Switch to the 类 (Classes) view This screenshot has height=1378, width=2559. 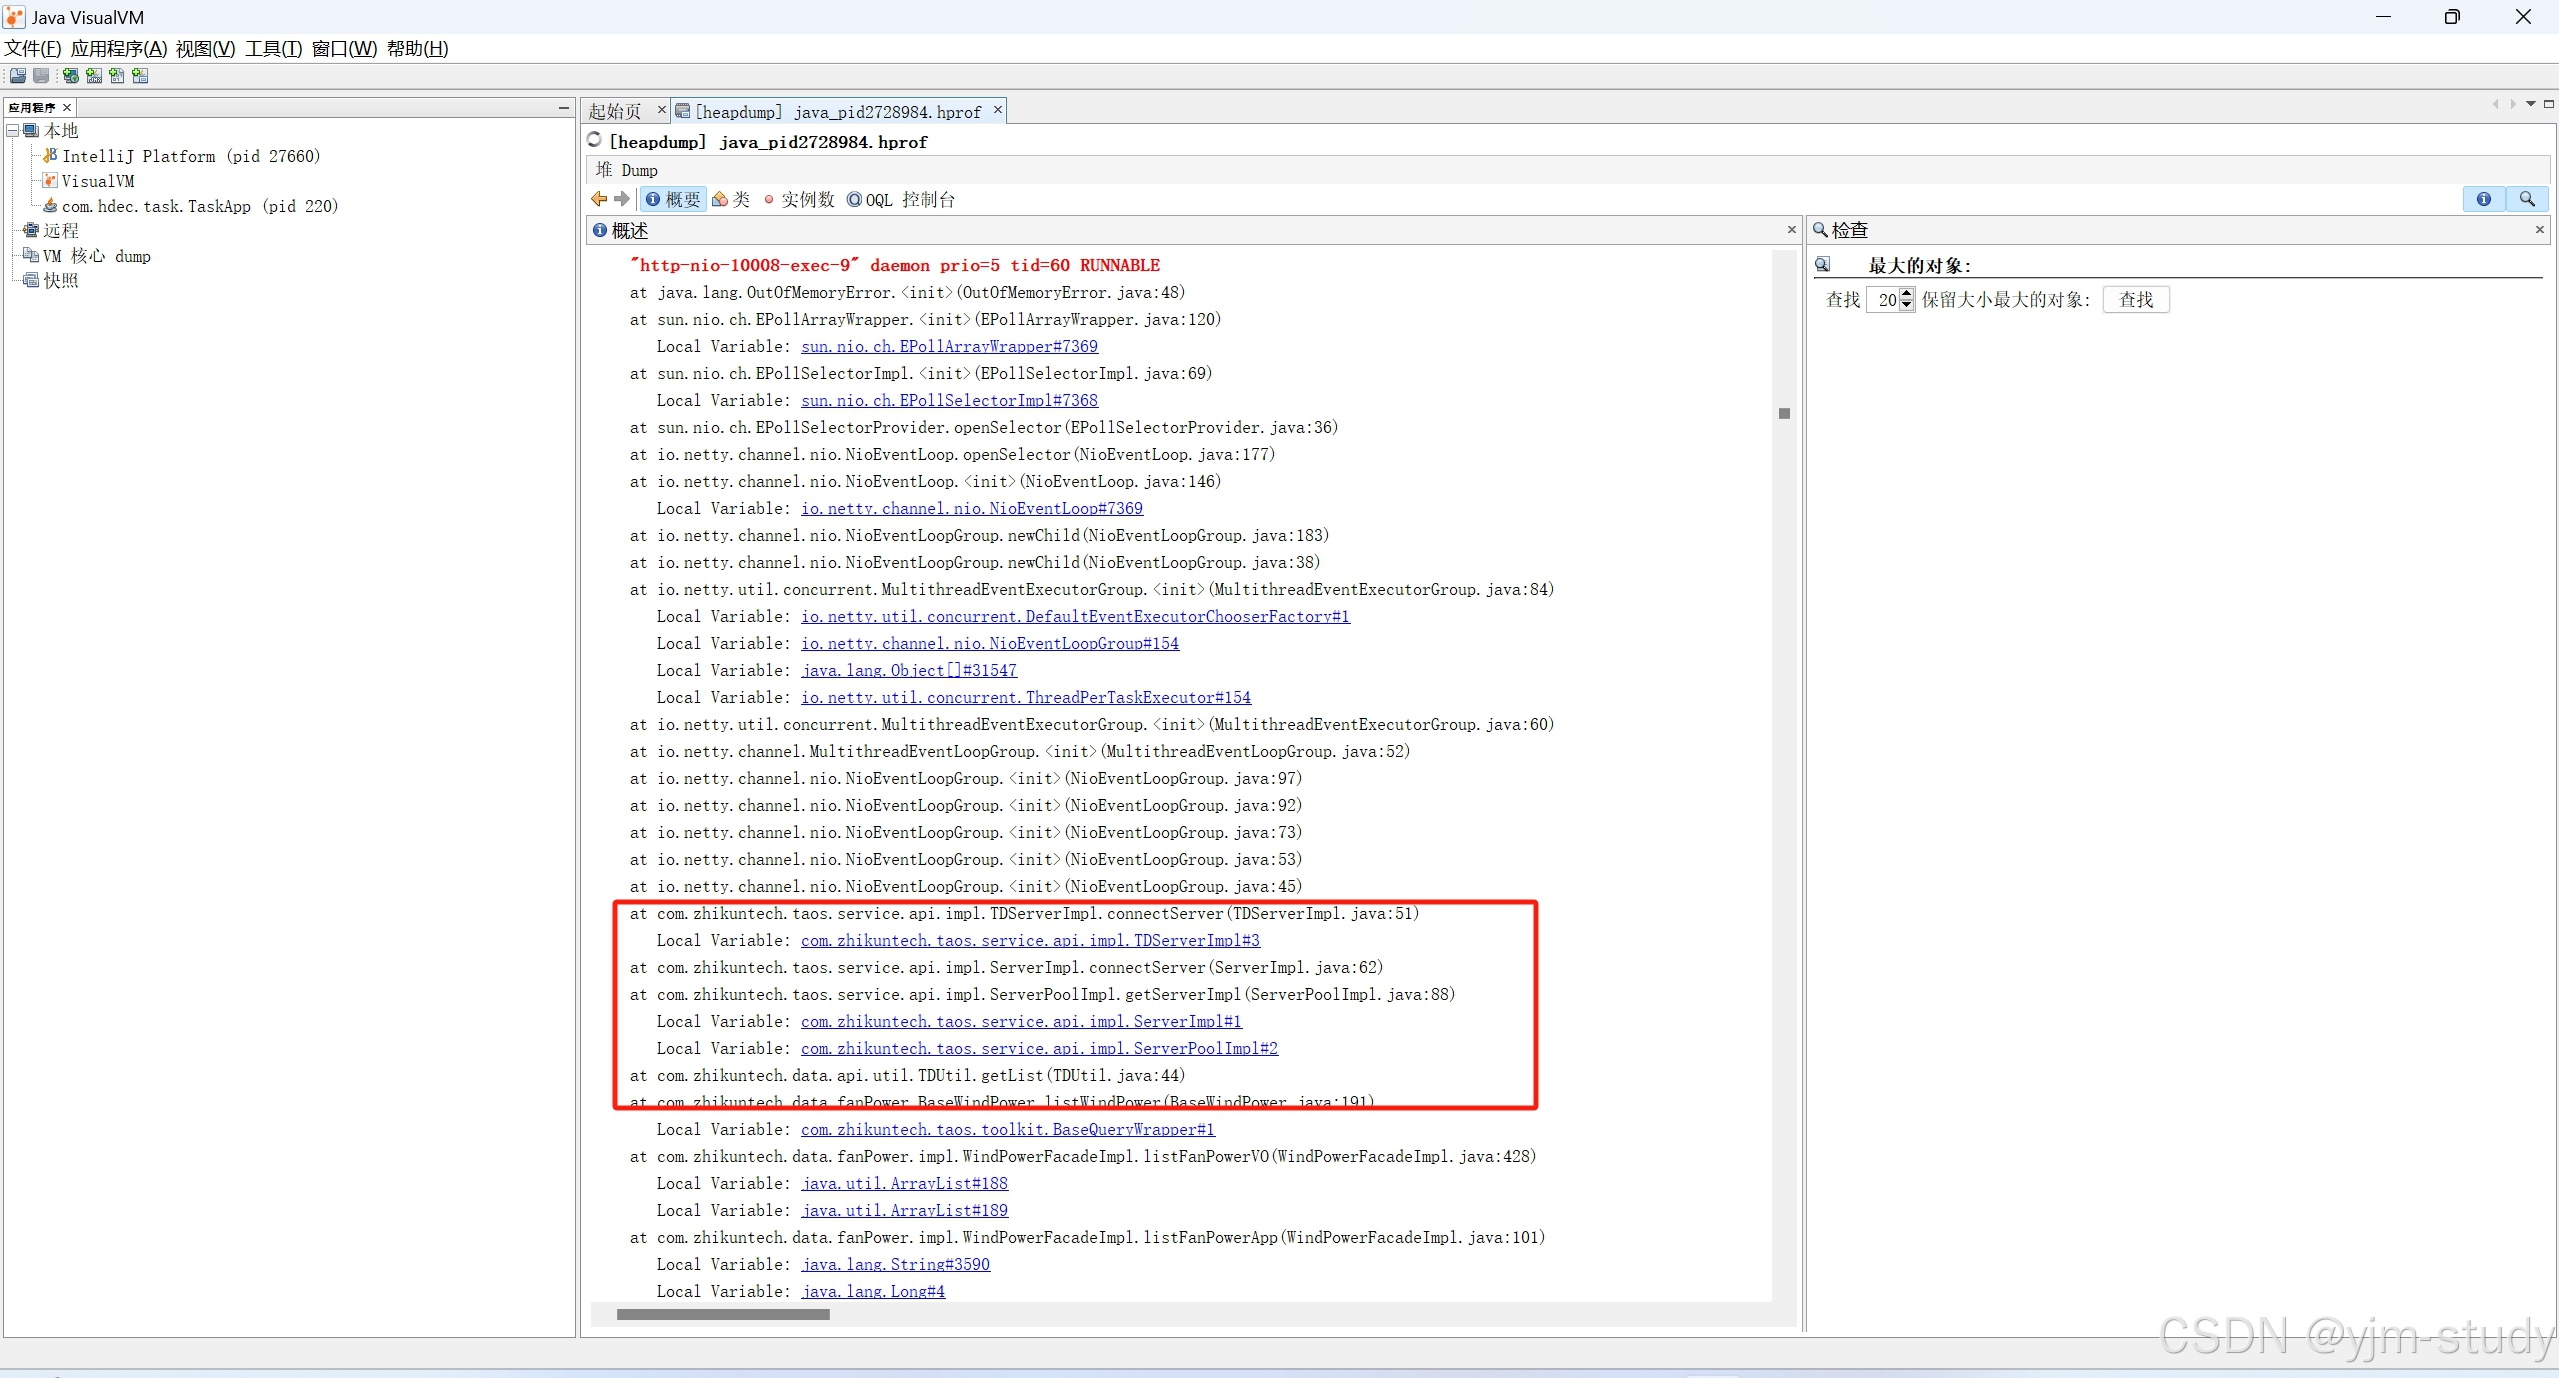point(731,199)
